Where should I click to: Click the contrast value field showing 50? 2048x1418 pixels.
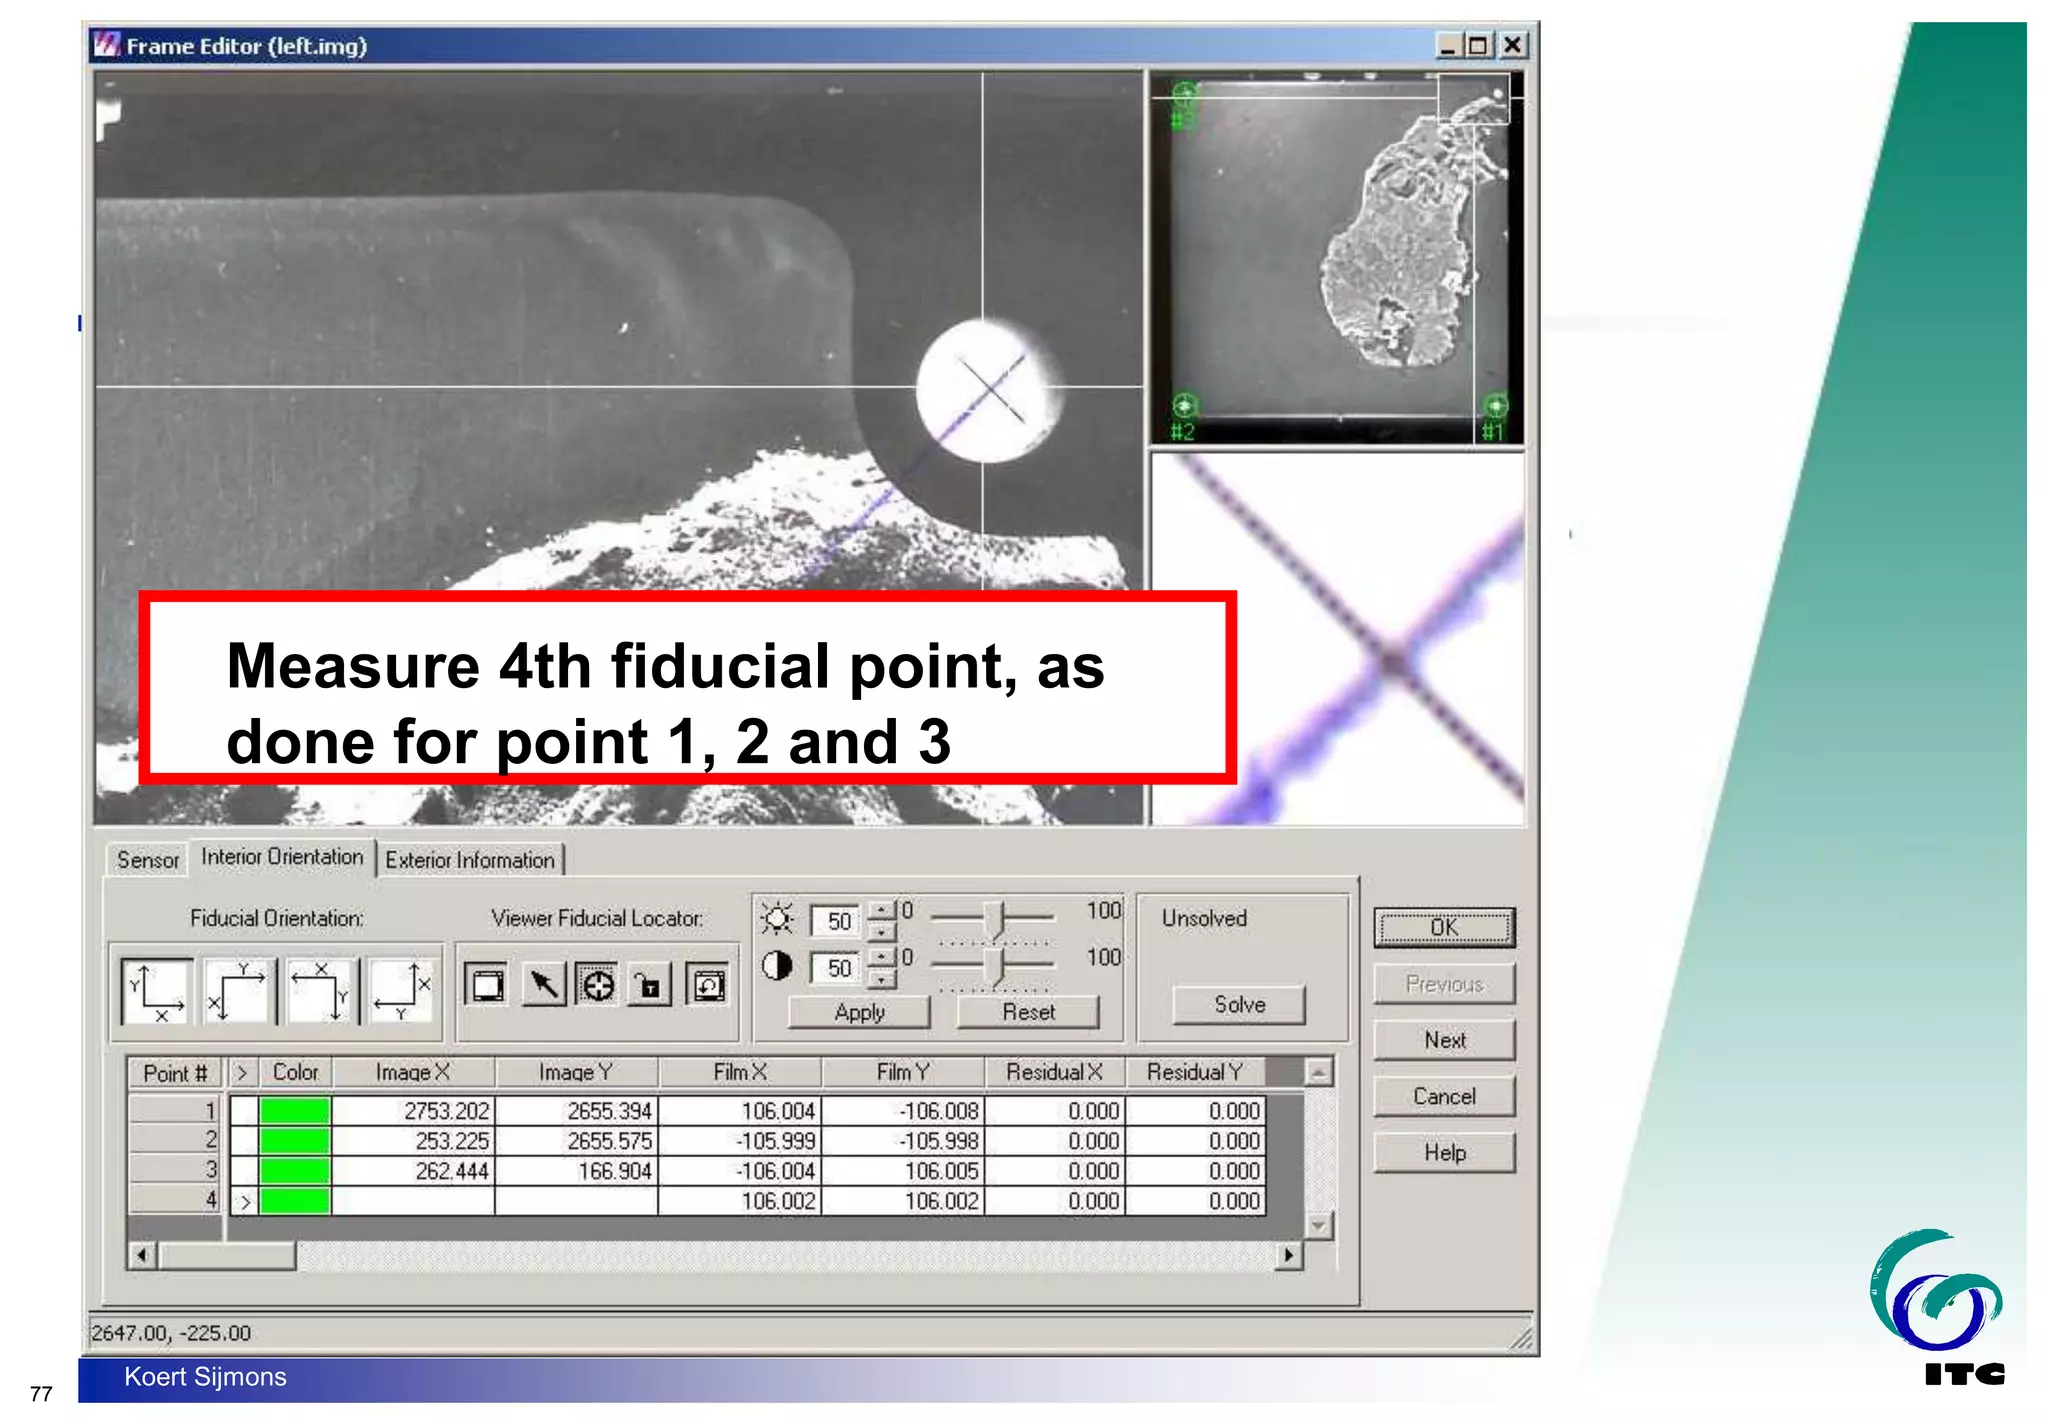click(x=836, y=967)
